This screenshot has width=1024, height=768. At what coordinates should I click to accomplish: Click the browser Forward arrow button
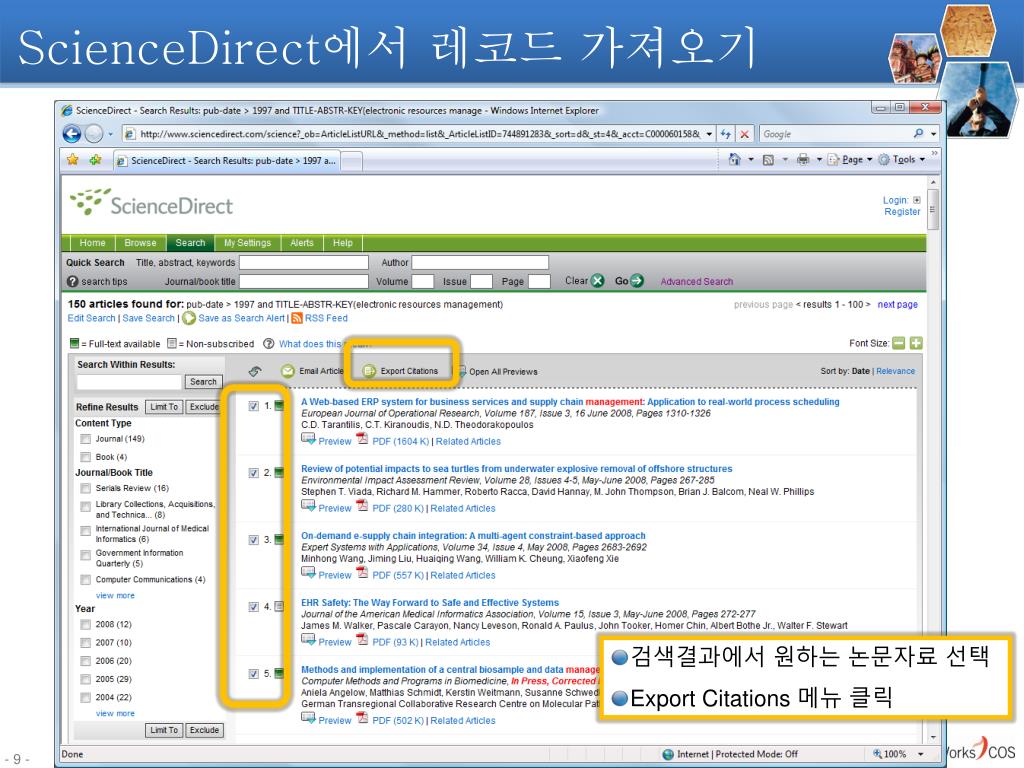pos(94,134)
